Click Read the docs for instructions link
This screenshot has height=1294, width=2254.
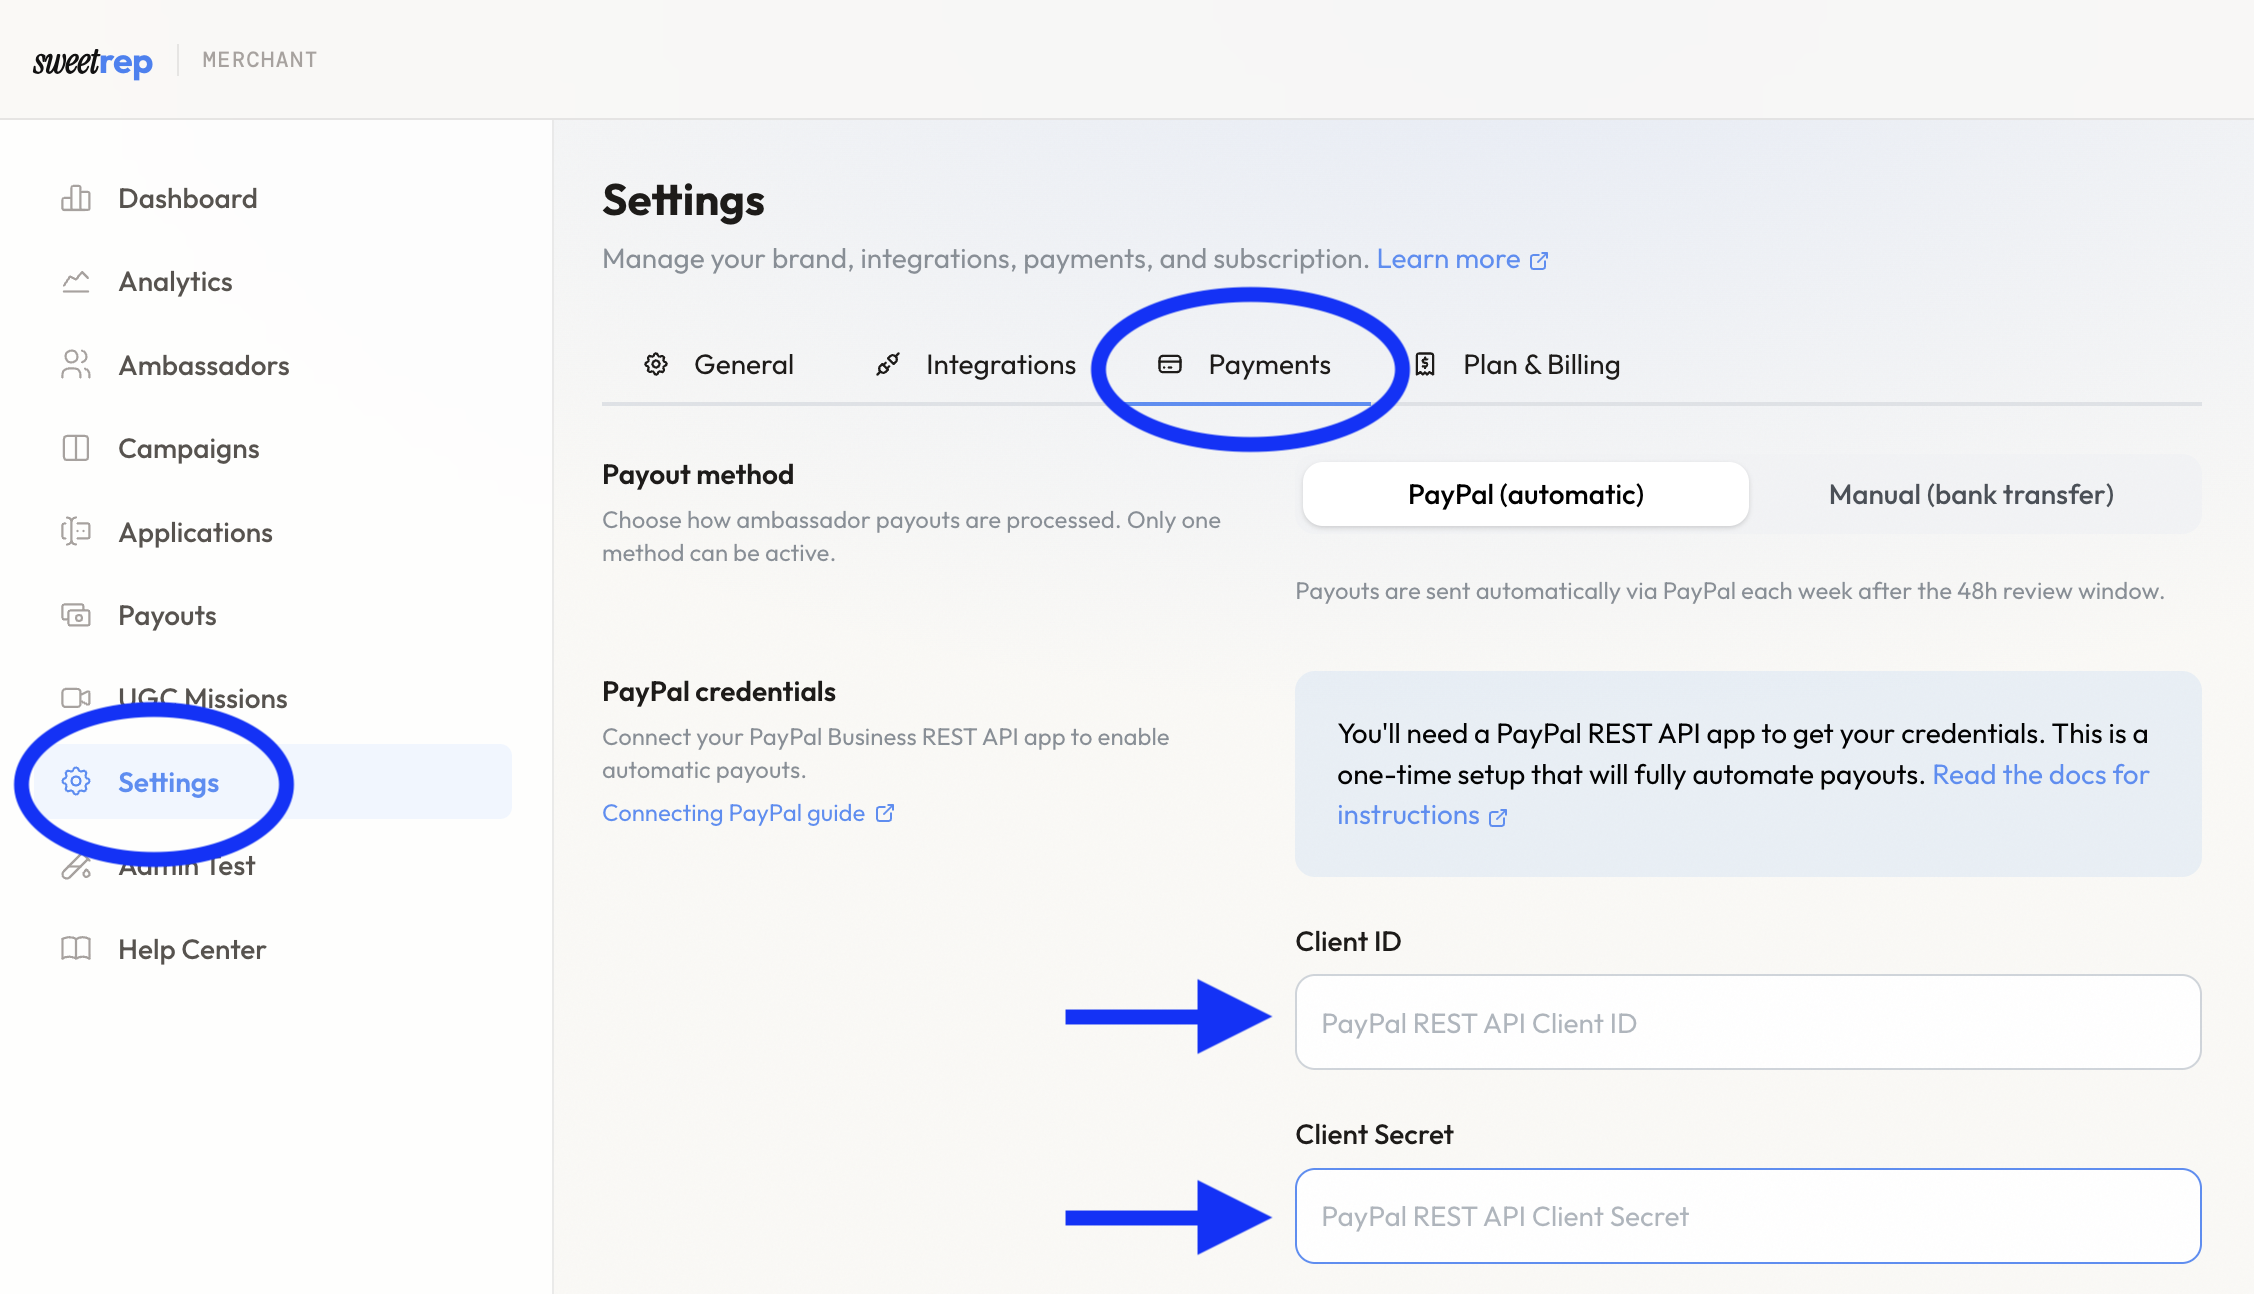tap(2040, 775)
